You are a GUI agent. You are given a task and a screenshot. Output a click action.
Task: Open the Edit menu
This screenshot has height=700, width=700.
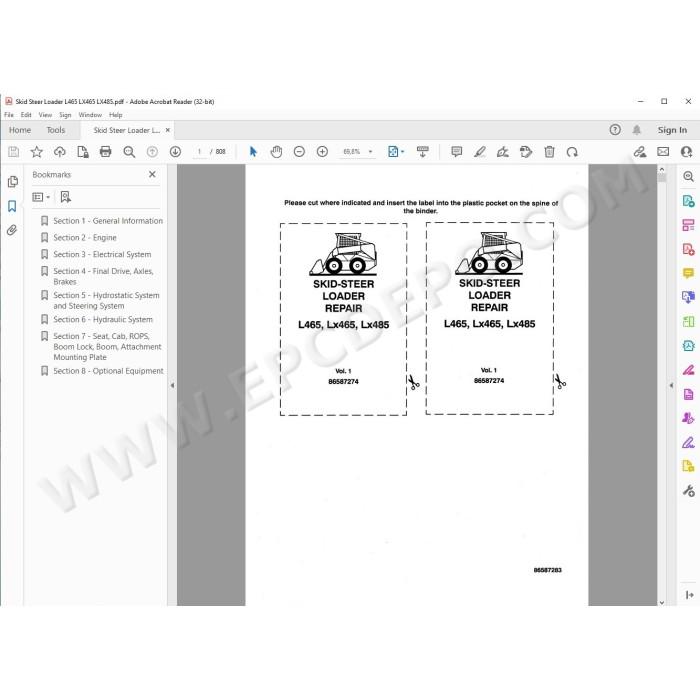(26, 115)
